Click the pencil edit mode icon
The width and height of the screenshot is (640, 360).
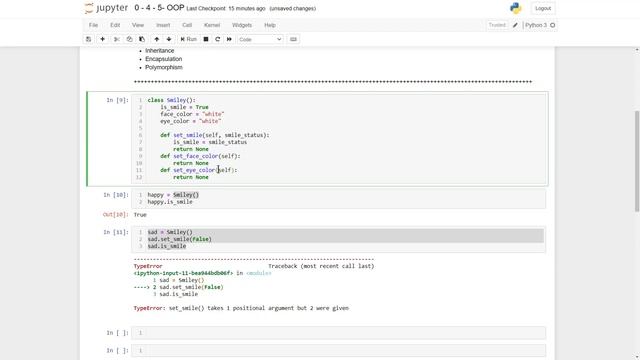(515, 25)
